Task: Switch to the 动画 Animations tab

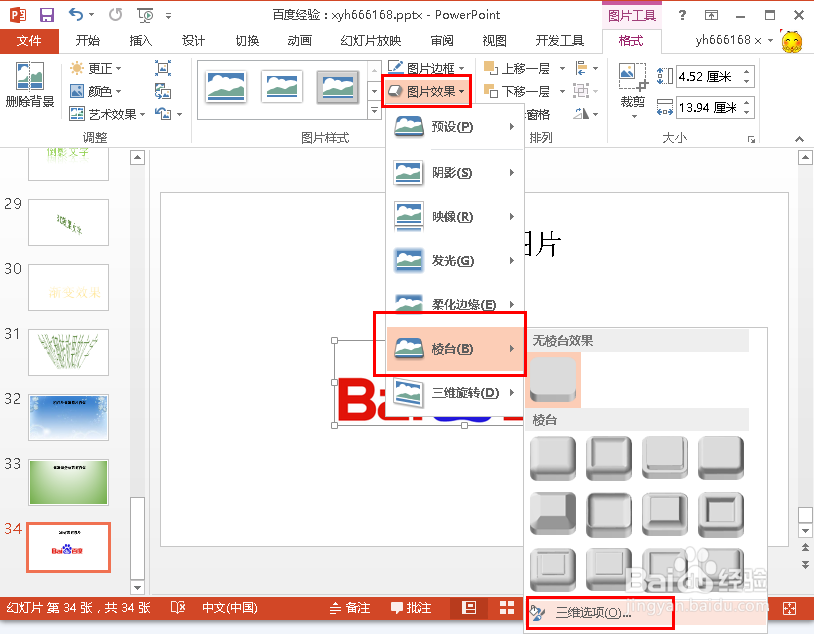Action: (x=300, y=41)
